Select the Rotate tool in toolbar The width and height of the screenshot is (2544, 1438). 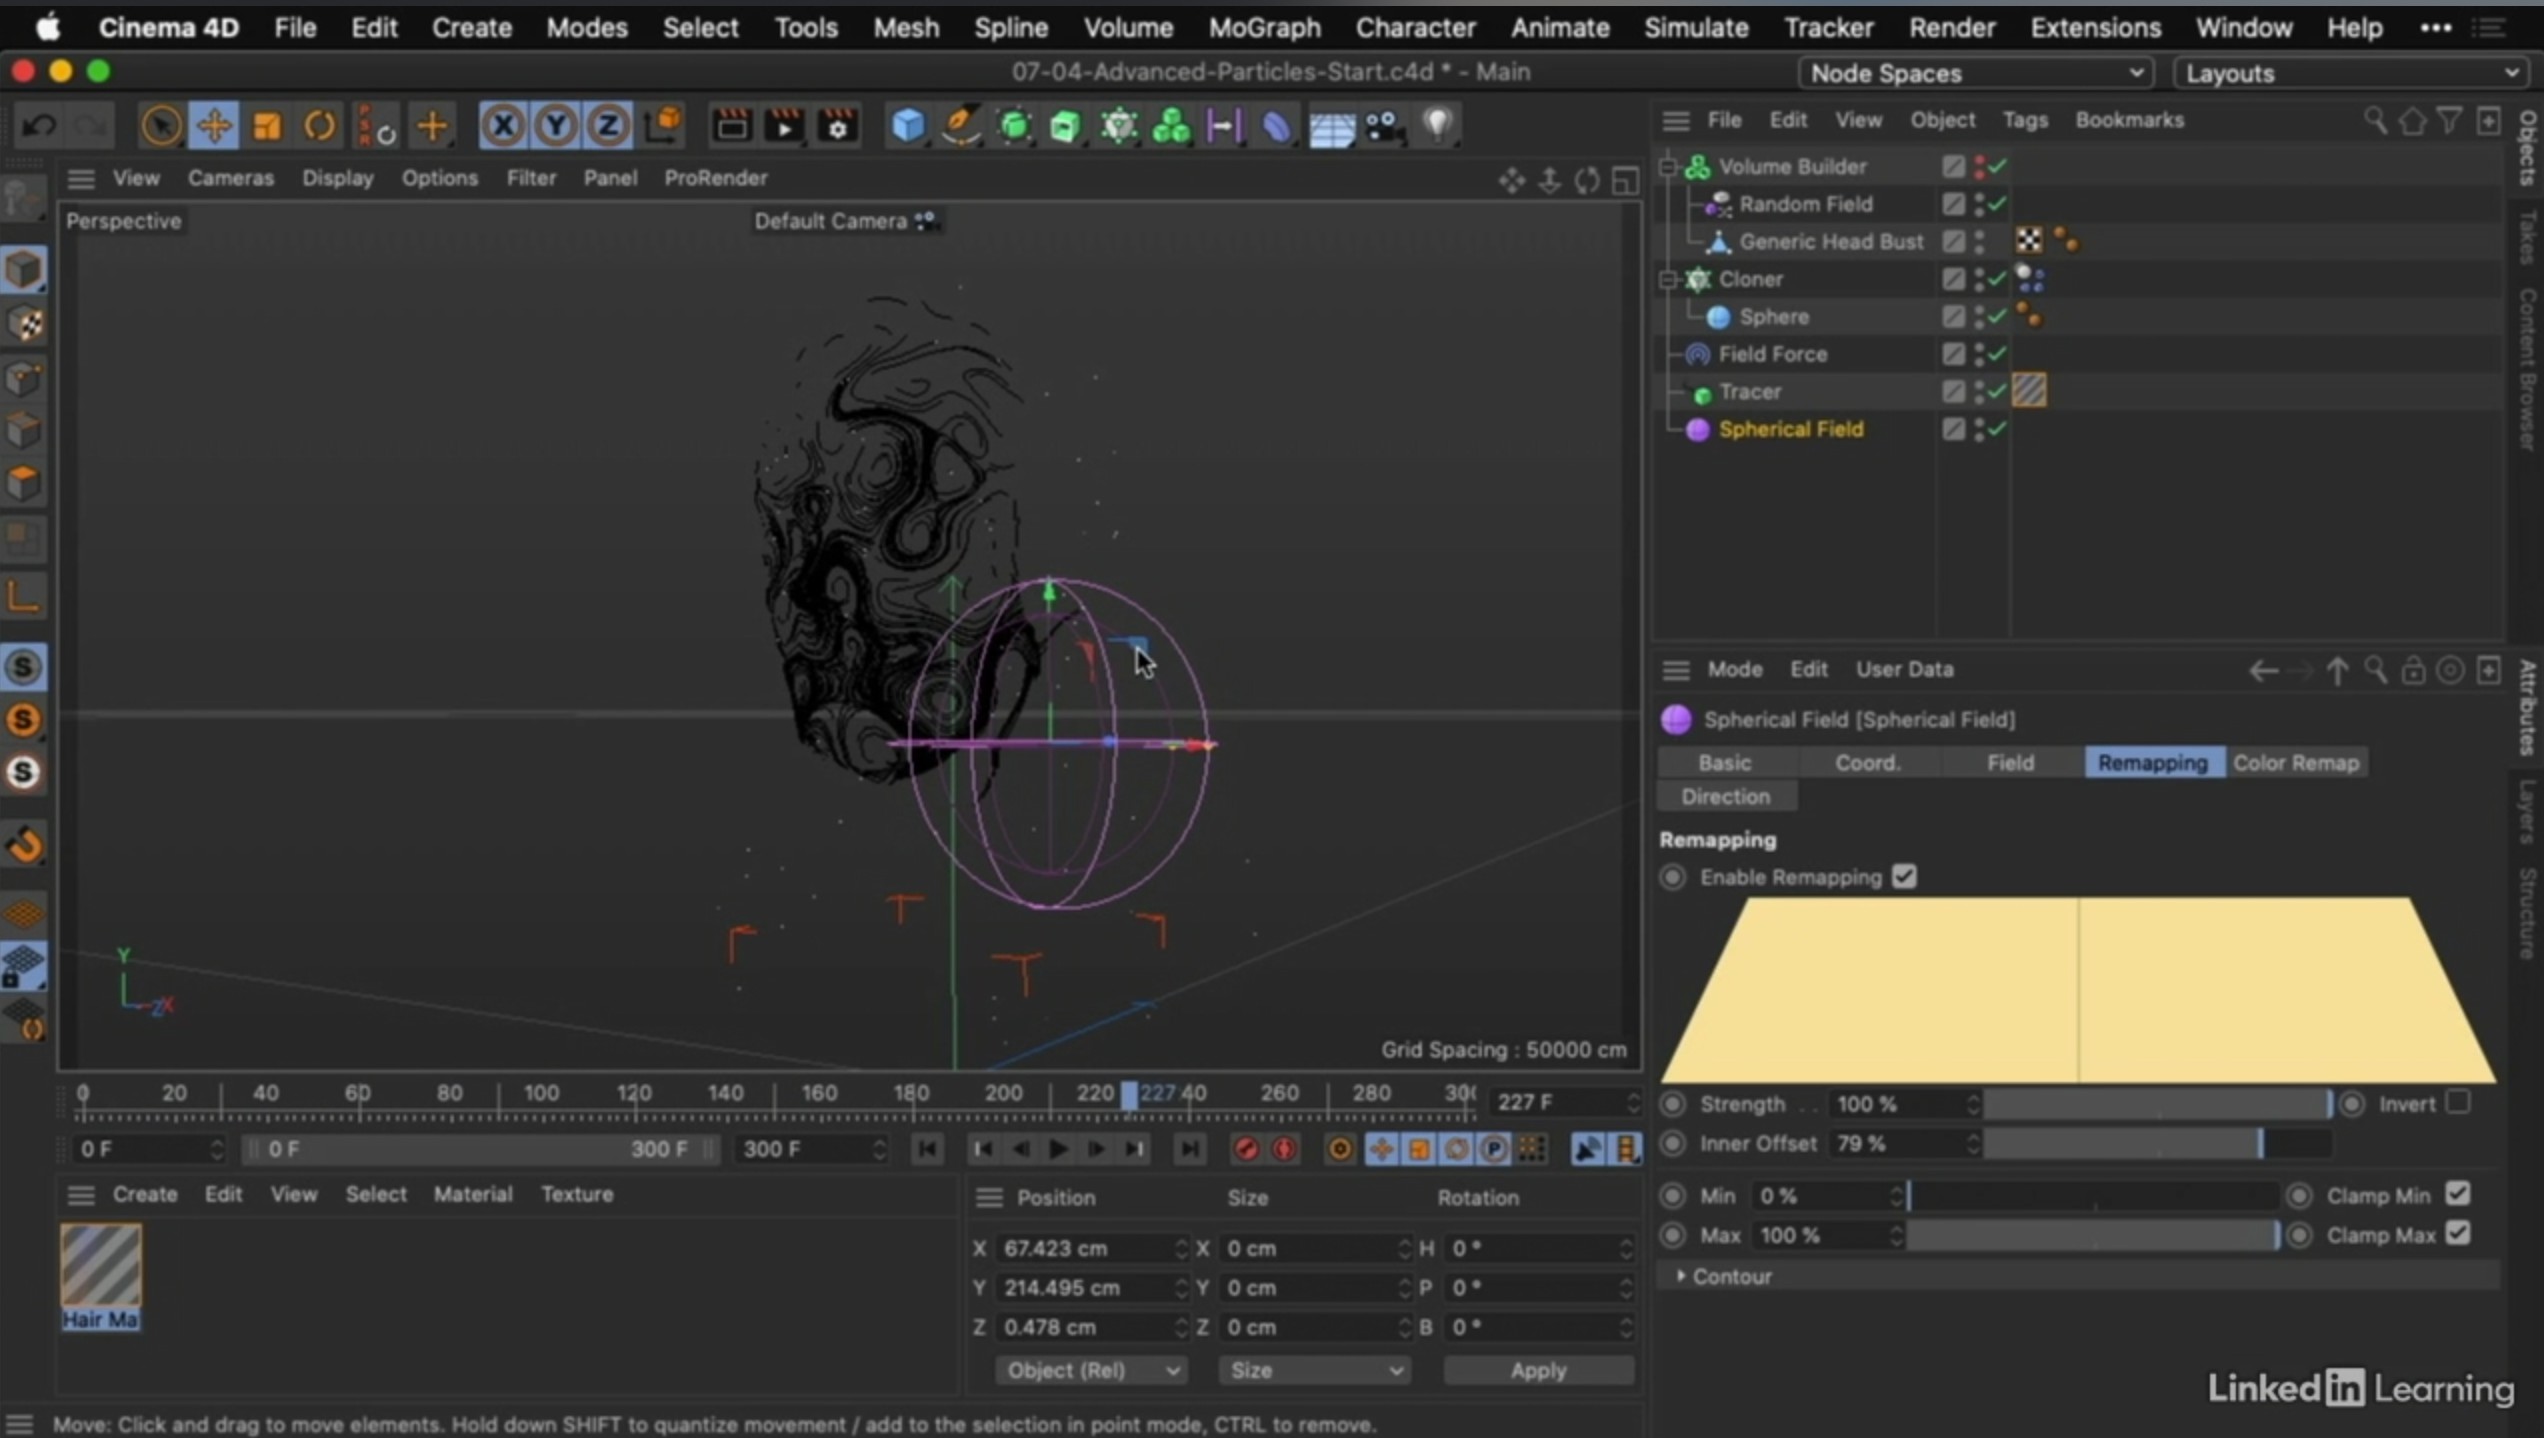pos(319,126)
